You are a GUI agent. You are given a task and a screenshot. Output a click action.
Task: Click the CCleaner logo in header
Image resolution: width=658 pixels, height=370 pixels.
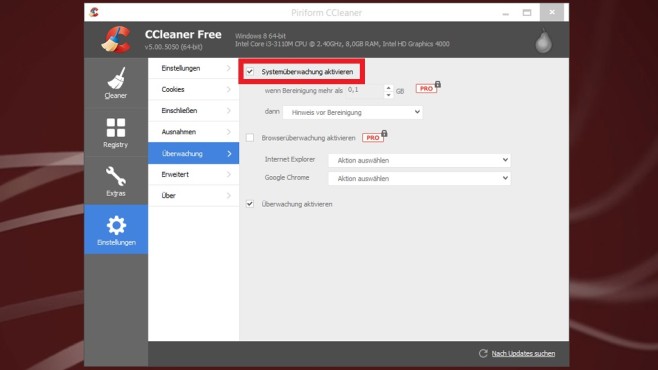tap(117, 39)
